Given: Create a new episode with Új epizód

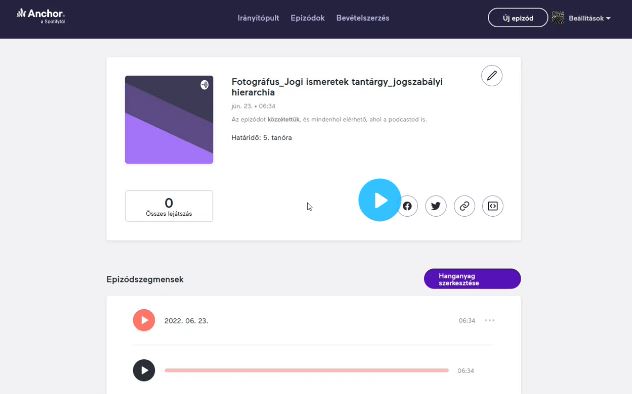Looking at the screenshot, I should tap(518, 18).
